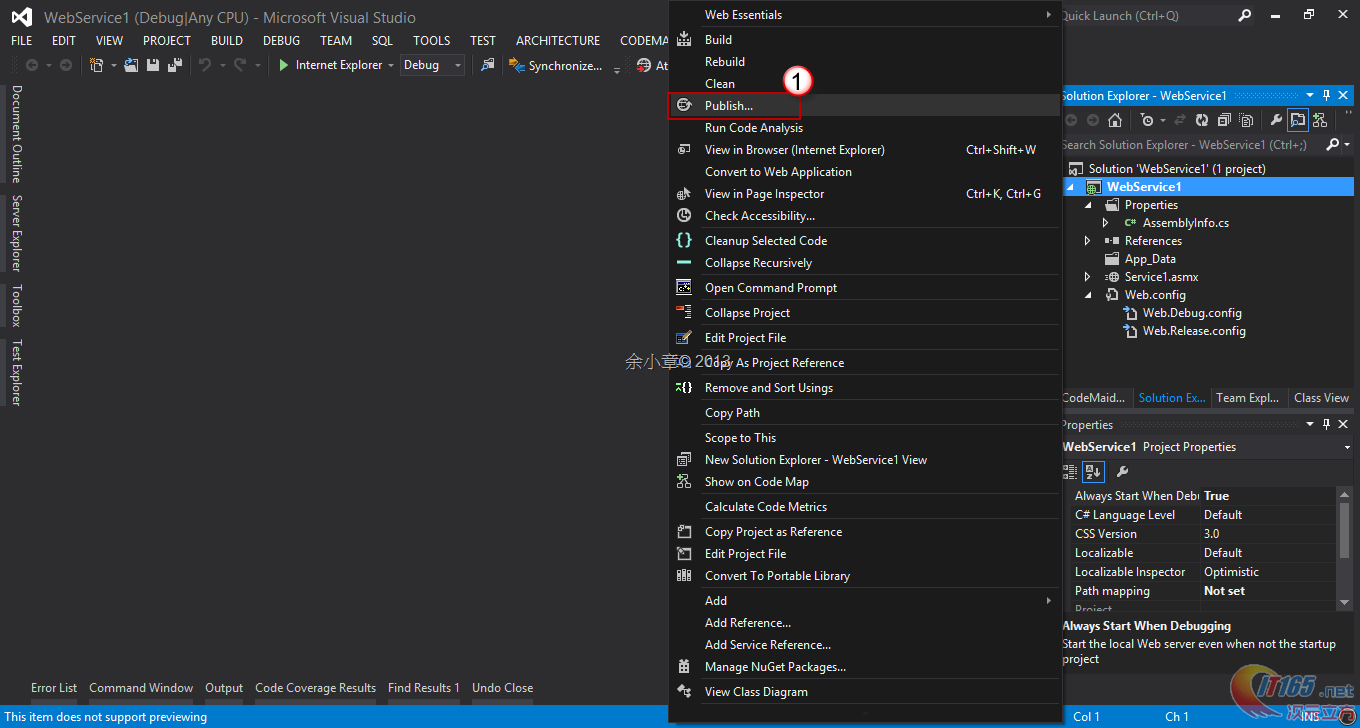Click the Solution Explorer search field

1192,145
